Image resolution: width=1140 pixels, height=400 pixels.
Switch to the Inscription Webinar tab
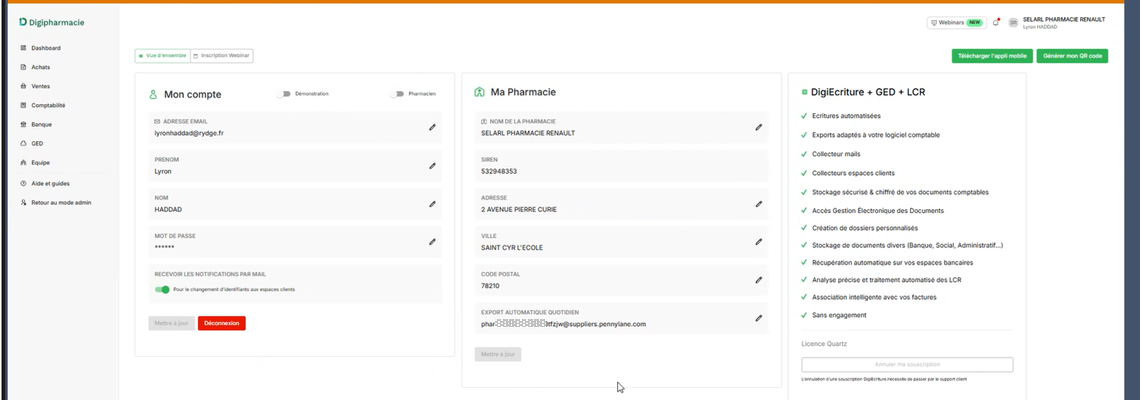pos(222,56)
